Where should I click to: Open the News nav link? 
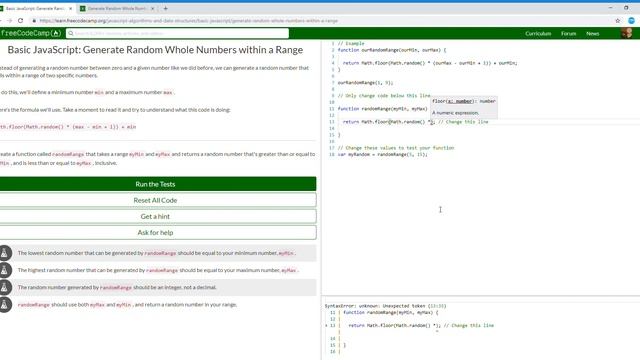tap(593, 33)
